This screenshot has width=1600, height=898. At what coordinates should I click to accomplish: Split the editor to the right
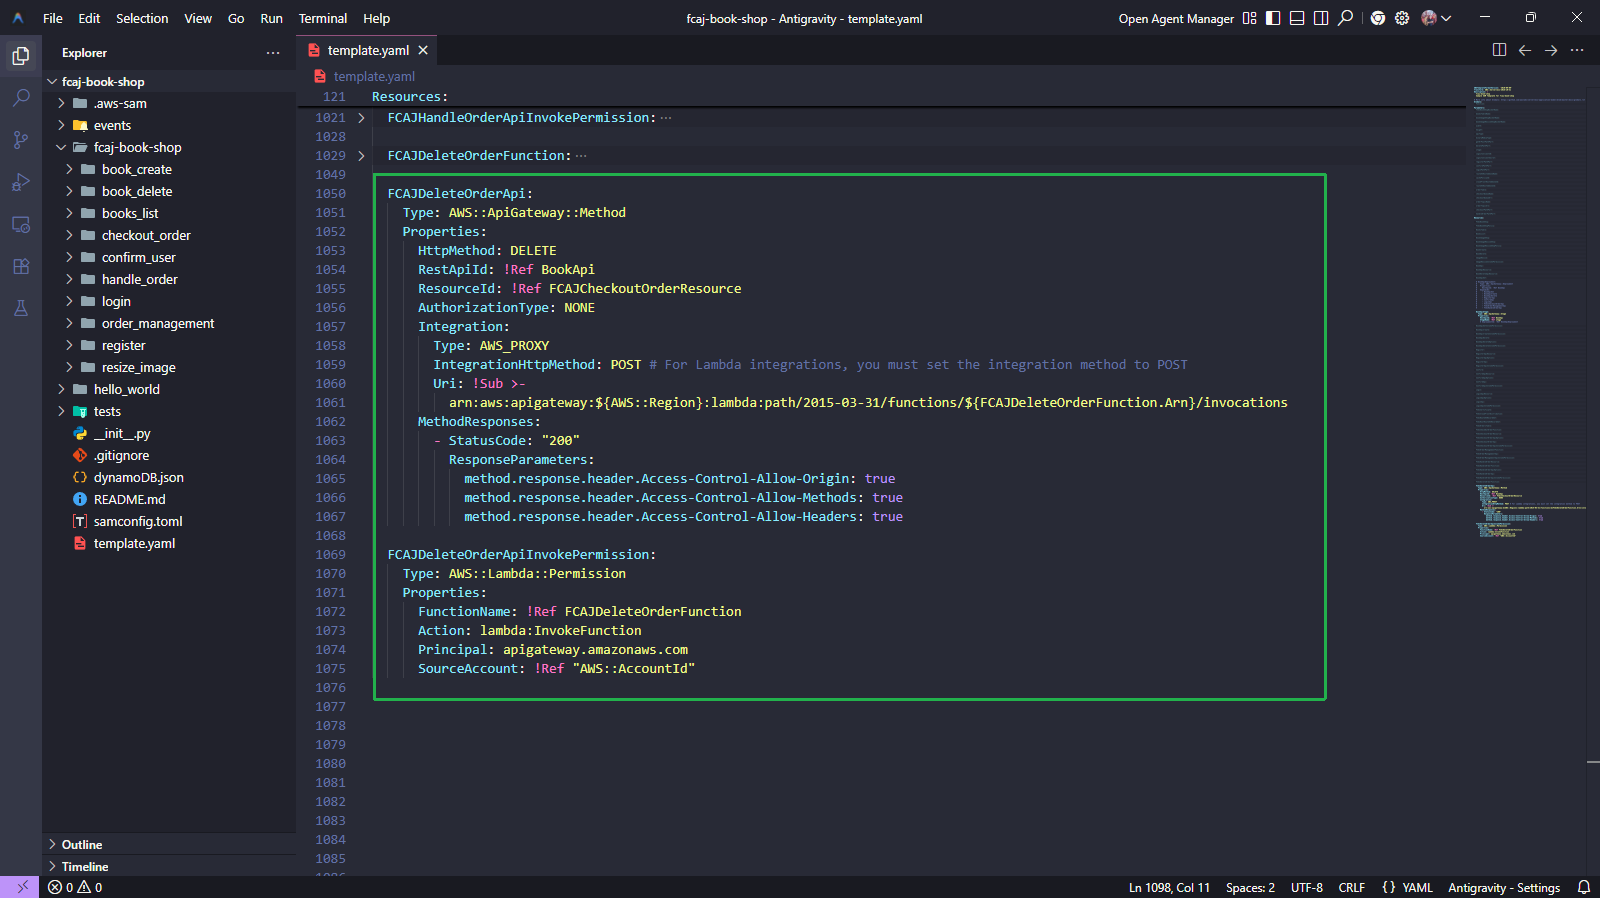click(x=1499, y=50)
